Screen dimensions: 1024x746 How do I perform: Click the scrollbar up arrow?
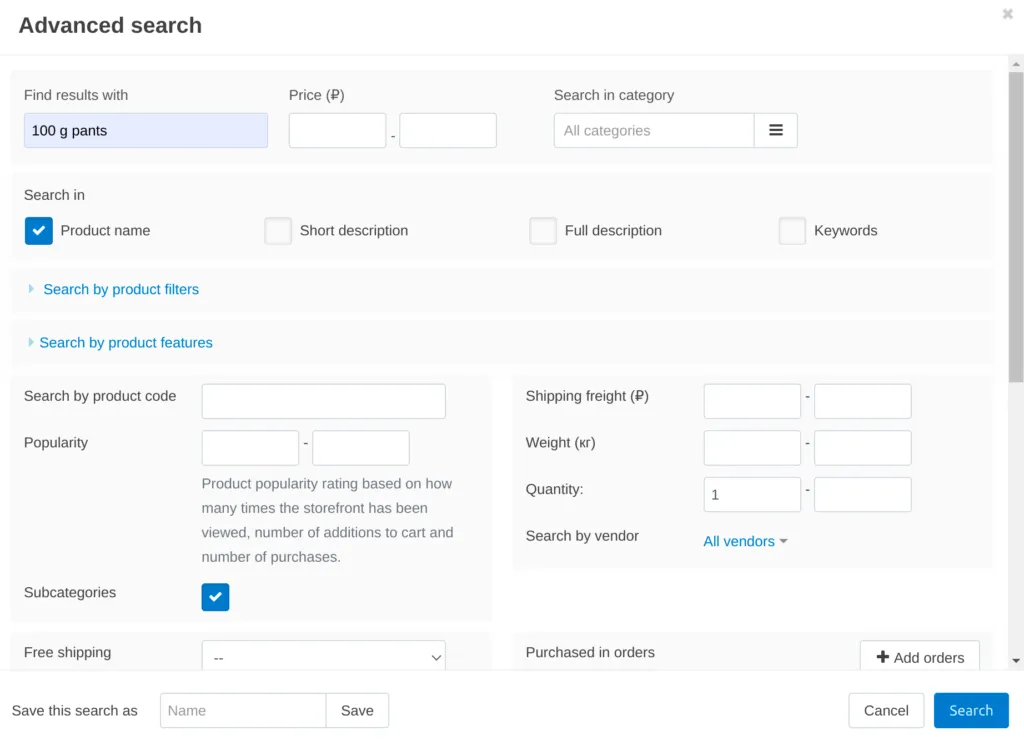[x=1016, y=64]
